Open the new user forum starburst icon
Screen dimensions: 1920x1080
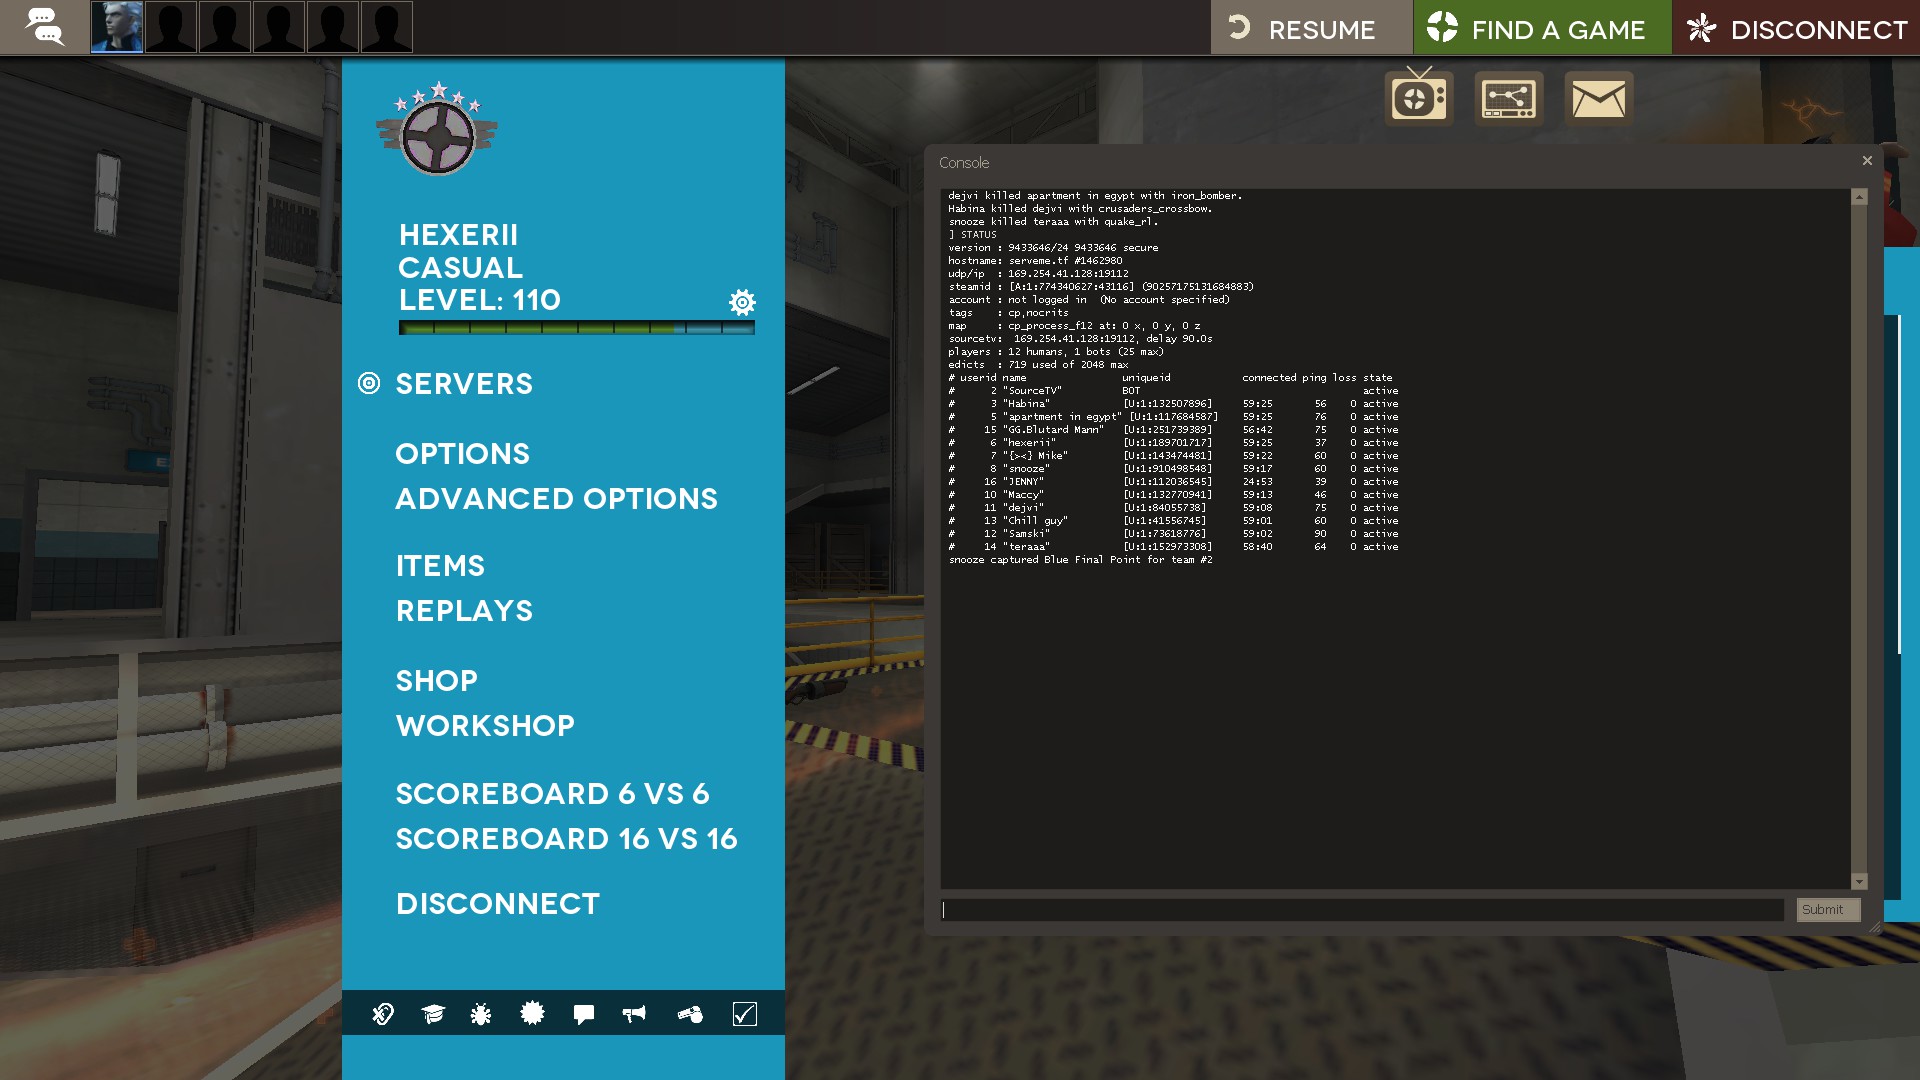click(532, 1014)
